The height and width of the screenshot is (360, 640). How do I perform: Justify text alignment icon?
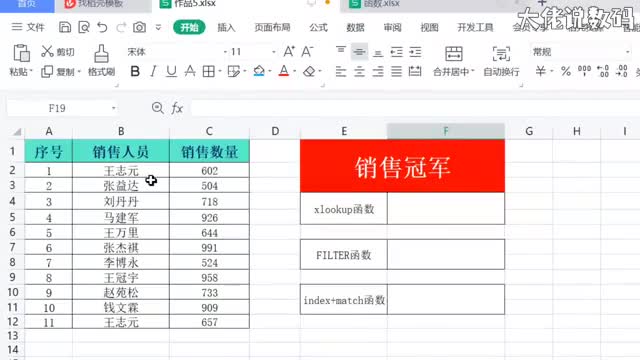tap(396, 72)
